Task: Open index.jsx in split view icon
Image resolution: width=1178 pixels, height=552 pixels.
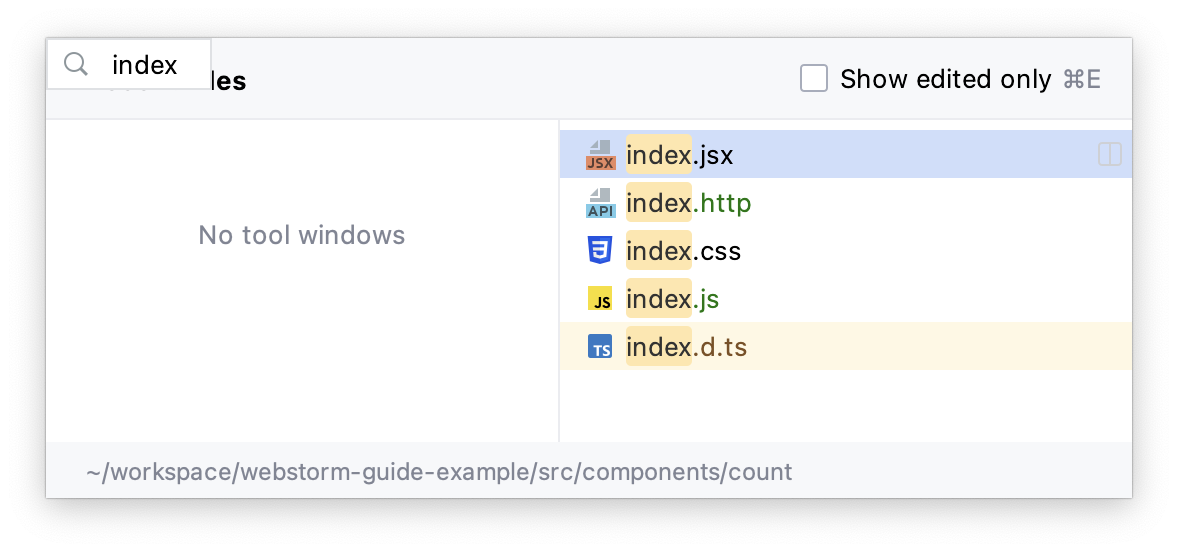Action: pyautogui.click(x=1109, y=155)
